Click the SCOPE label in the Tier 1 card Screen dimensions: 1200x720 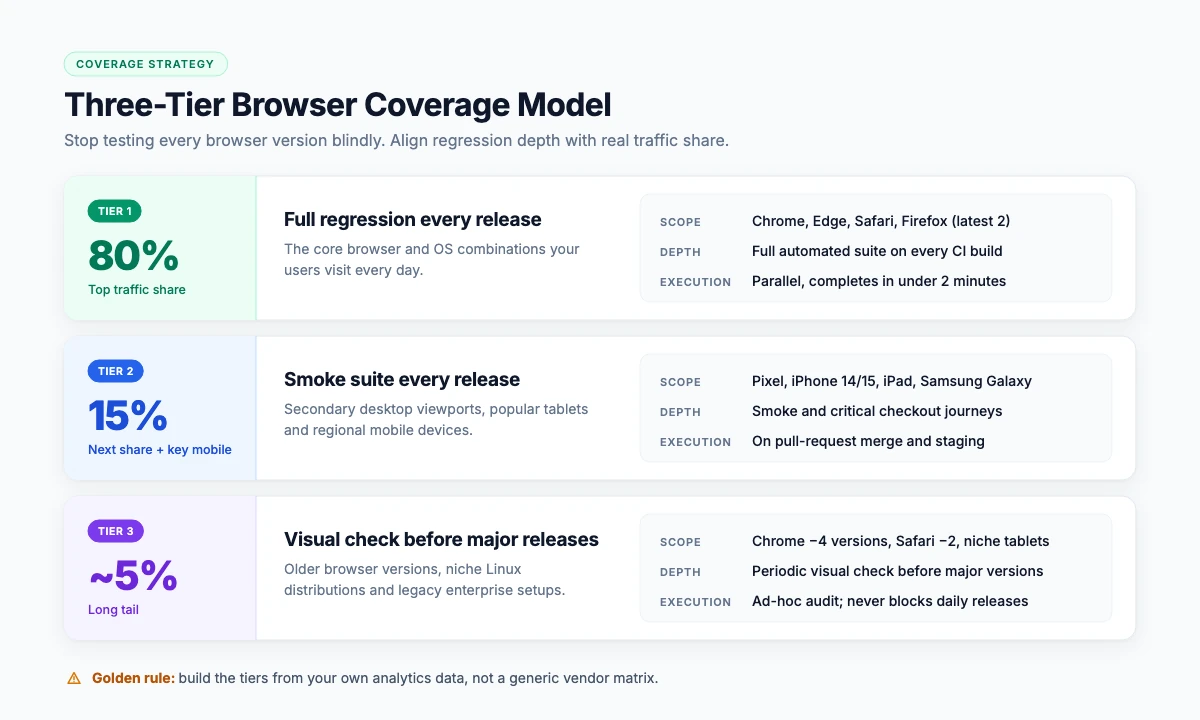point(680,222)
